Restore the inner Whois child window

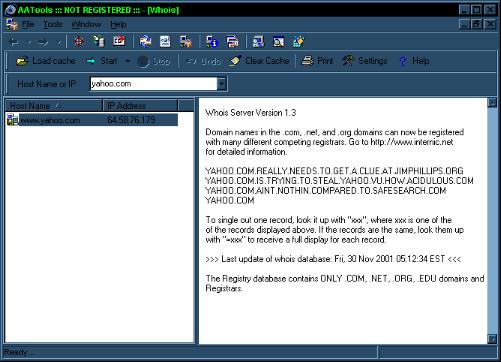click(x=477, y=24)
